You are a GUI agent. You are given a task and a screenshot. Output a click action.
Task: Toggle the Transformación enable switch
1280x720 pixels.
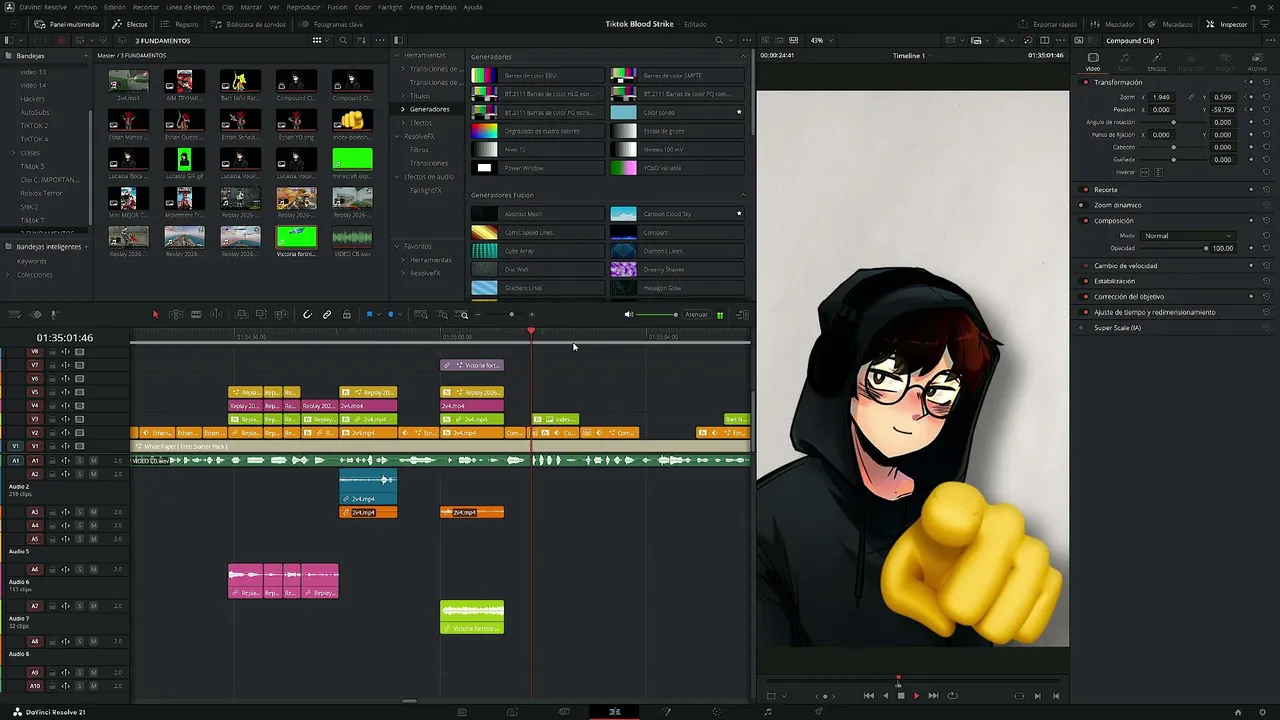pos(1085,82)
